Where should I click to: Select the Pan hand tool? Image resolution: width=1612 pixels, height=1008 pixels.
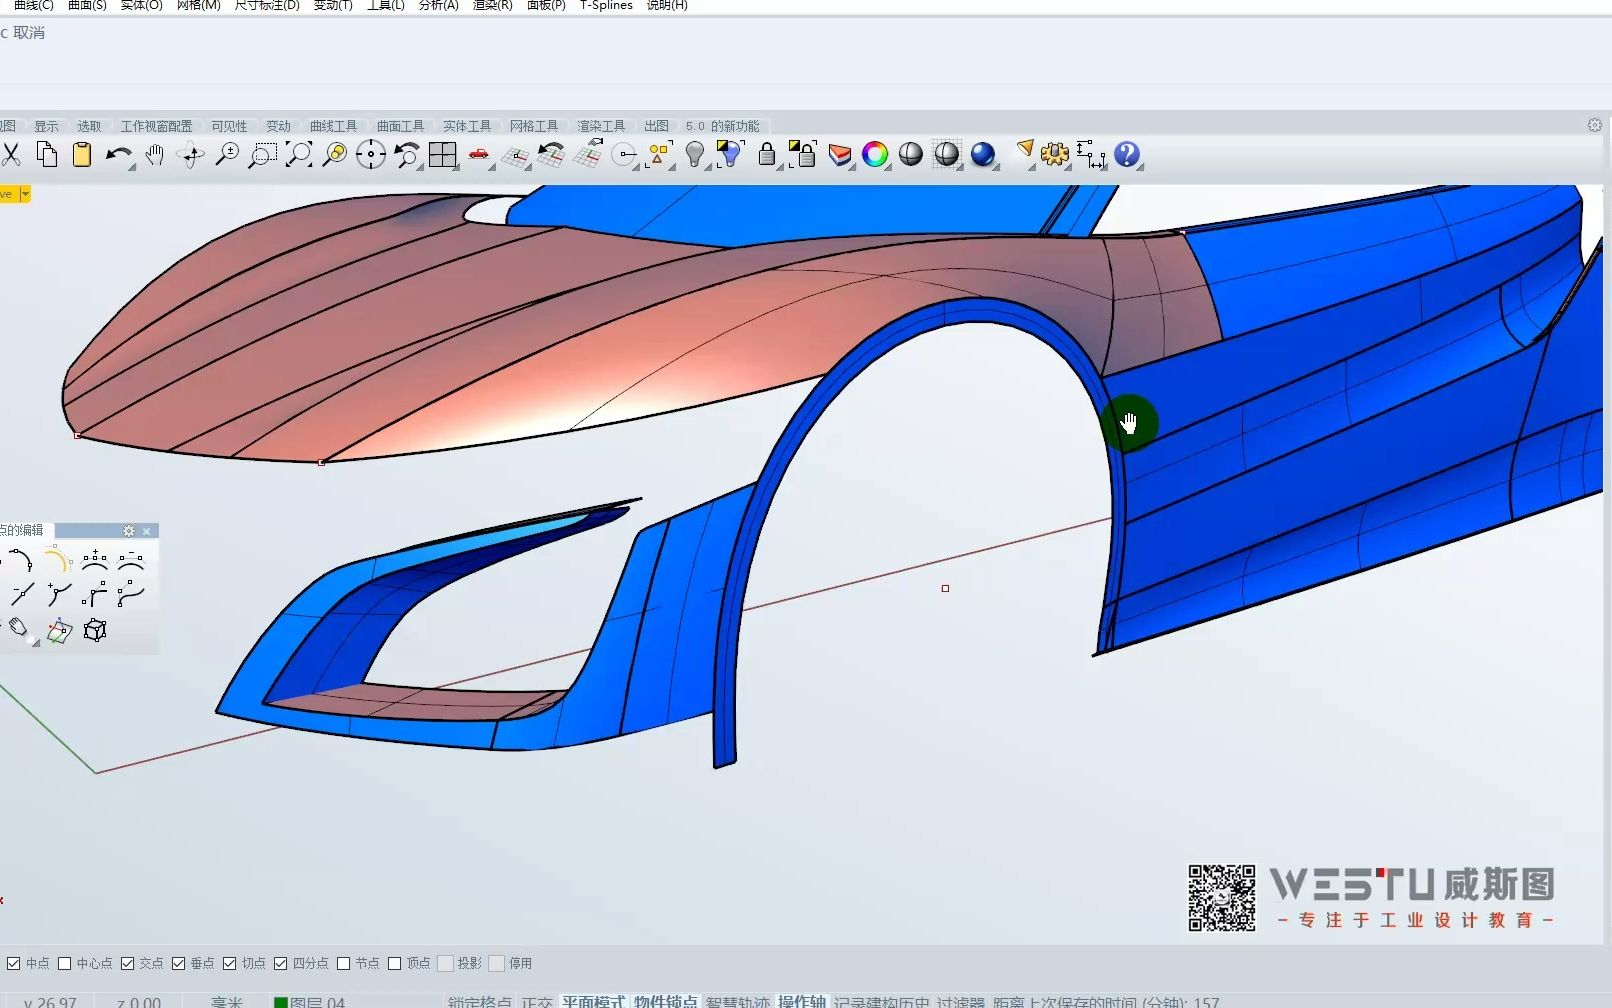(x=154, y=155)
